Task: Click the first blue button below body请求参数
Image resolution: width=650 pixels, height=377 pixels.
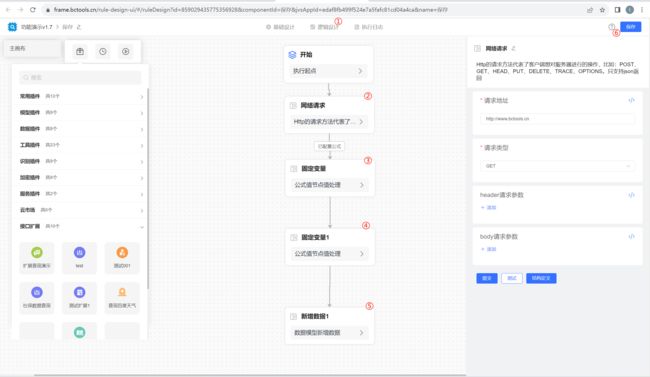Action: click(487, 278)
